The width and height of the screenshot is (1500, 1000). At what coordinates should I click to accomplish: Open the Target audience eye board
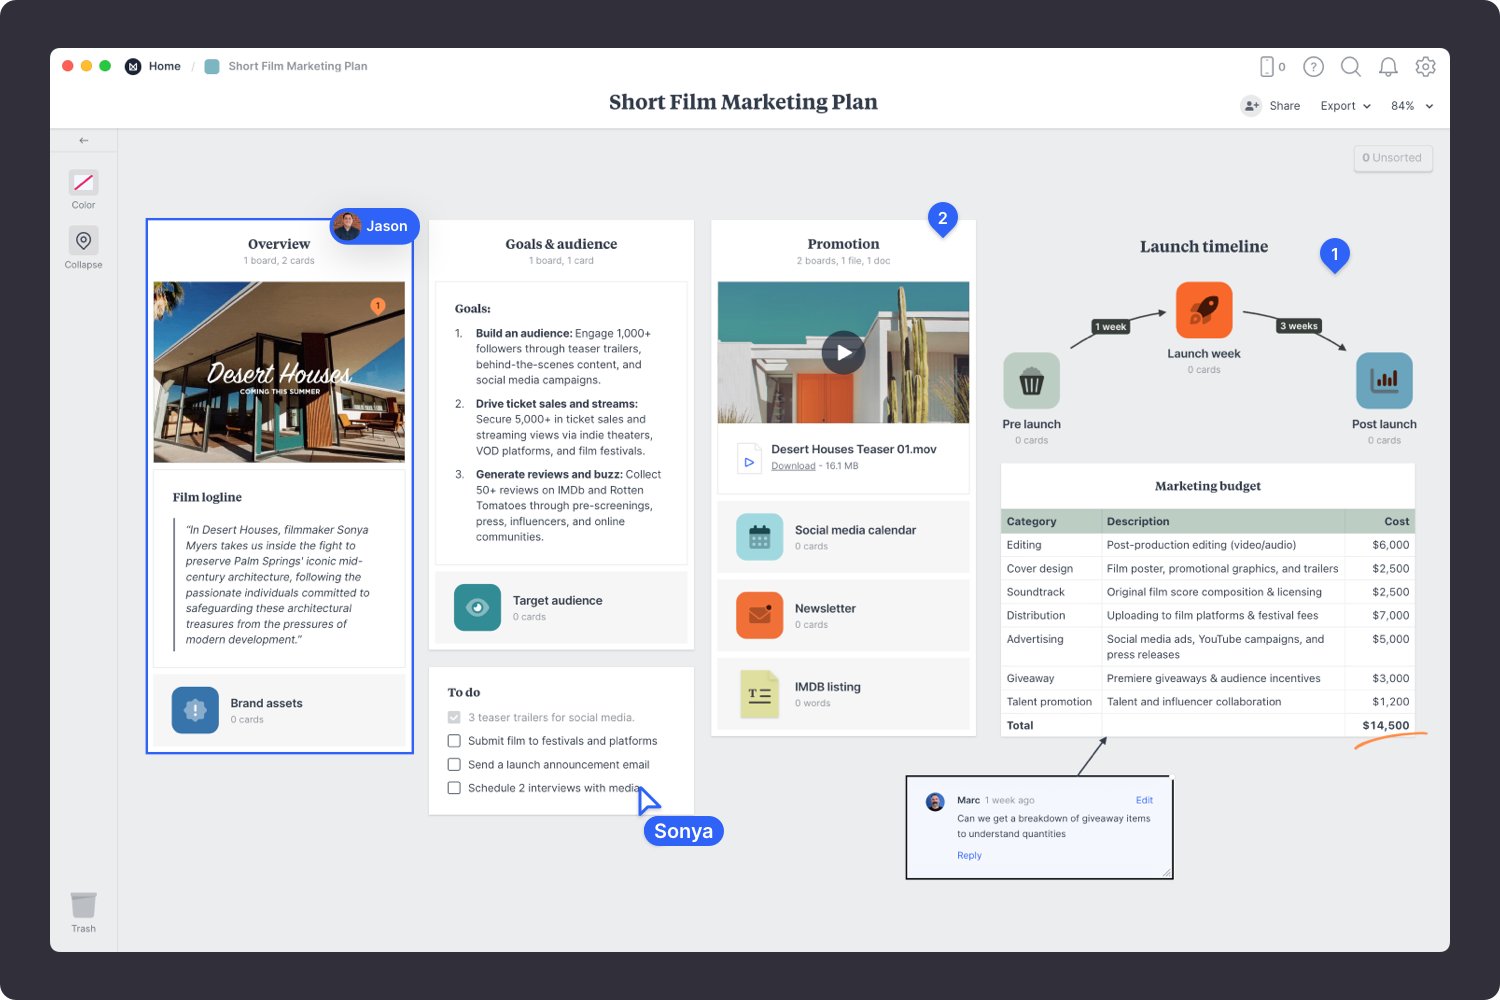[x=477, y=608]
